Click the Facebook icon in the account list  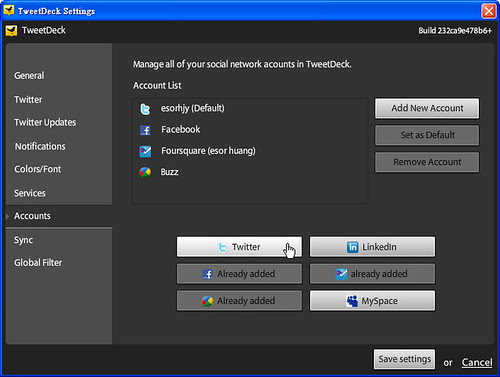click(x=145, y=130)
